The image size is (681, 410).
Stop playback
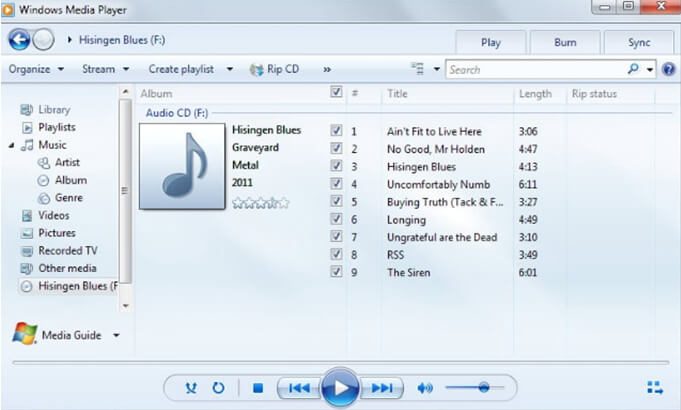click(258, 388)
